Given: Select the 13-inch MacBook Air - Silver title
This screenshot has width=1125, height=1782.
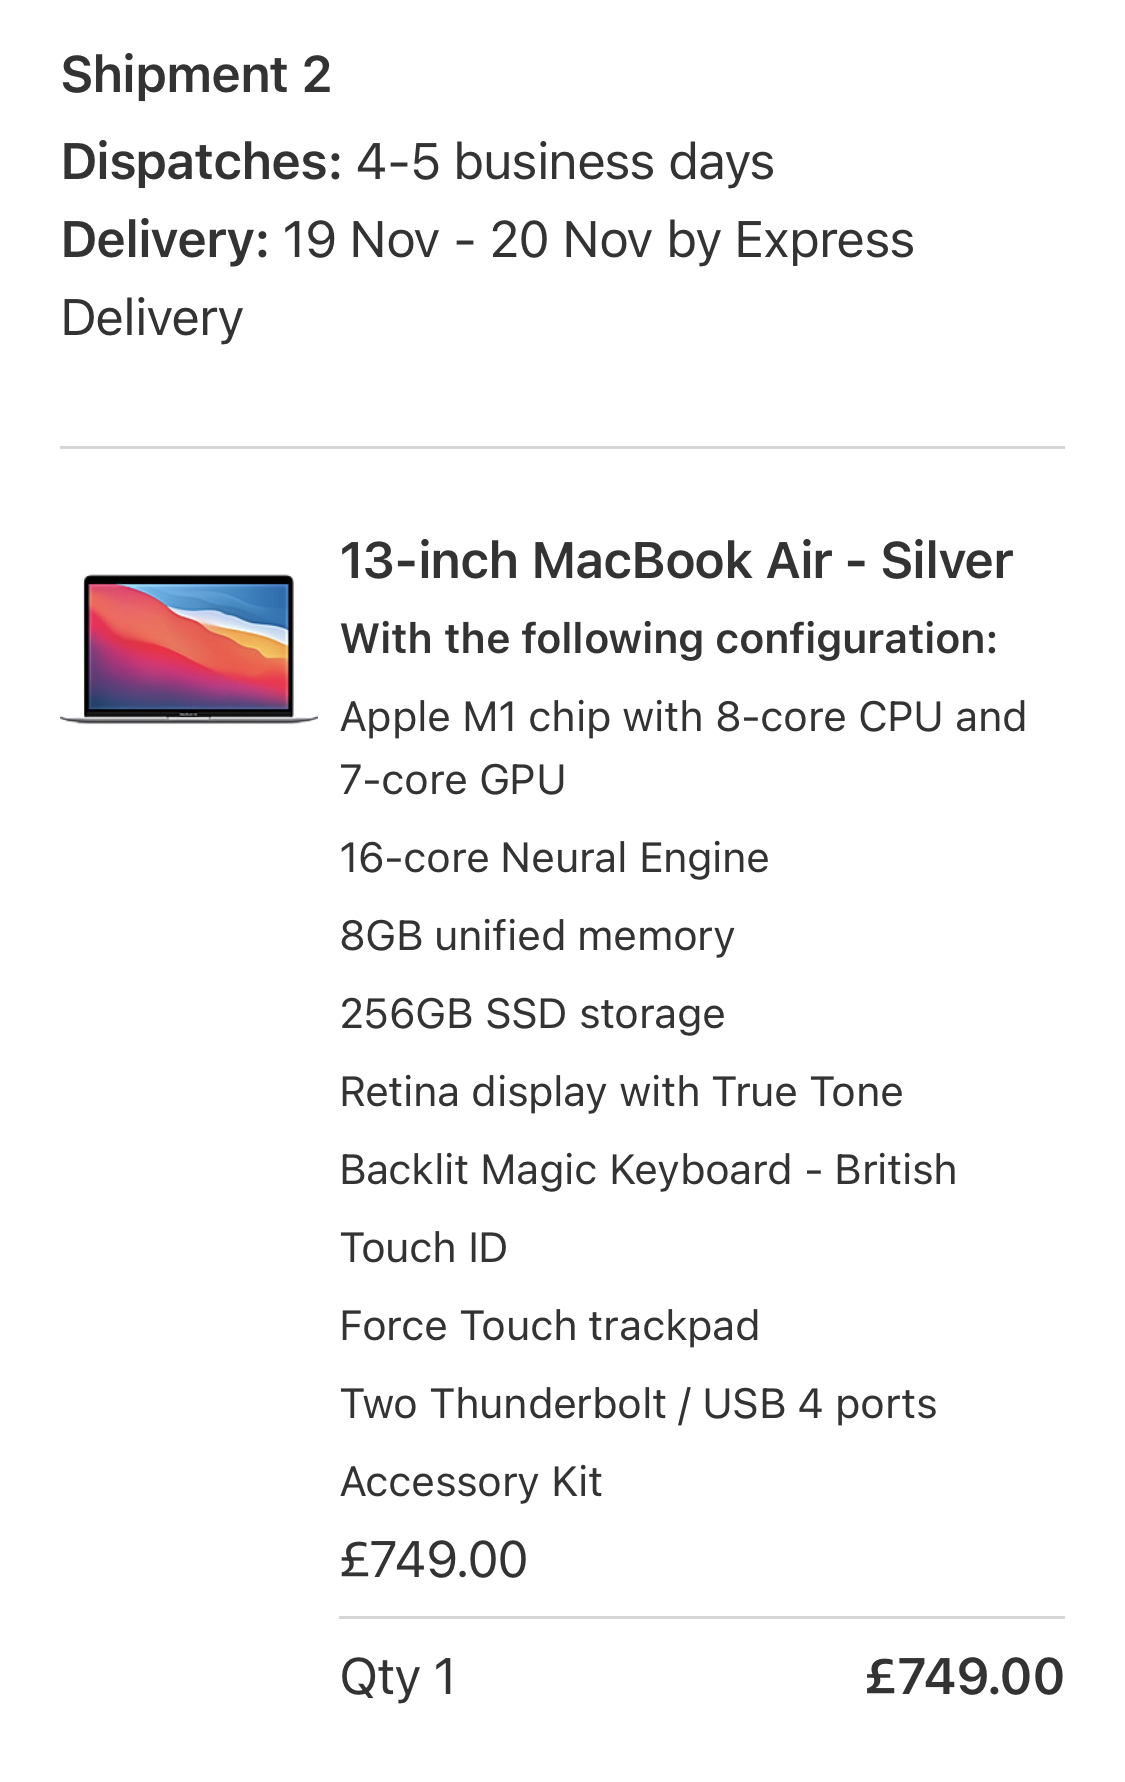Looking at the screenshot, I should point(676,560).
